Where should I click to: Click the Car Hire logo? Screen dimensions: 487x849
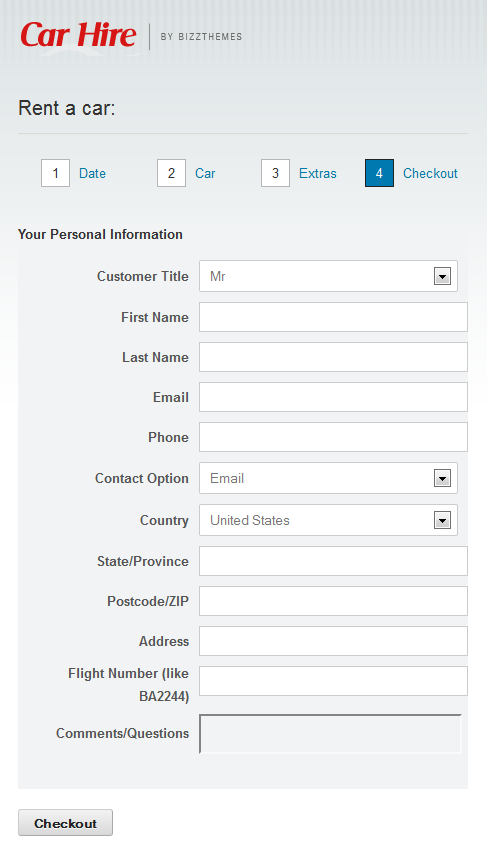click(x=78, y=36)
